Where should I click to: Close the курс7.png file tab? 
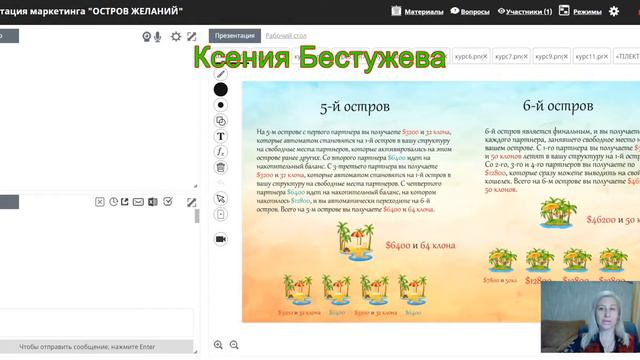pyautogui.click(x=525, y=56)
